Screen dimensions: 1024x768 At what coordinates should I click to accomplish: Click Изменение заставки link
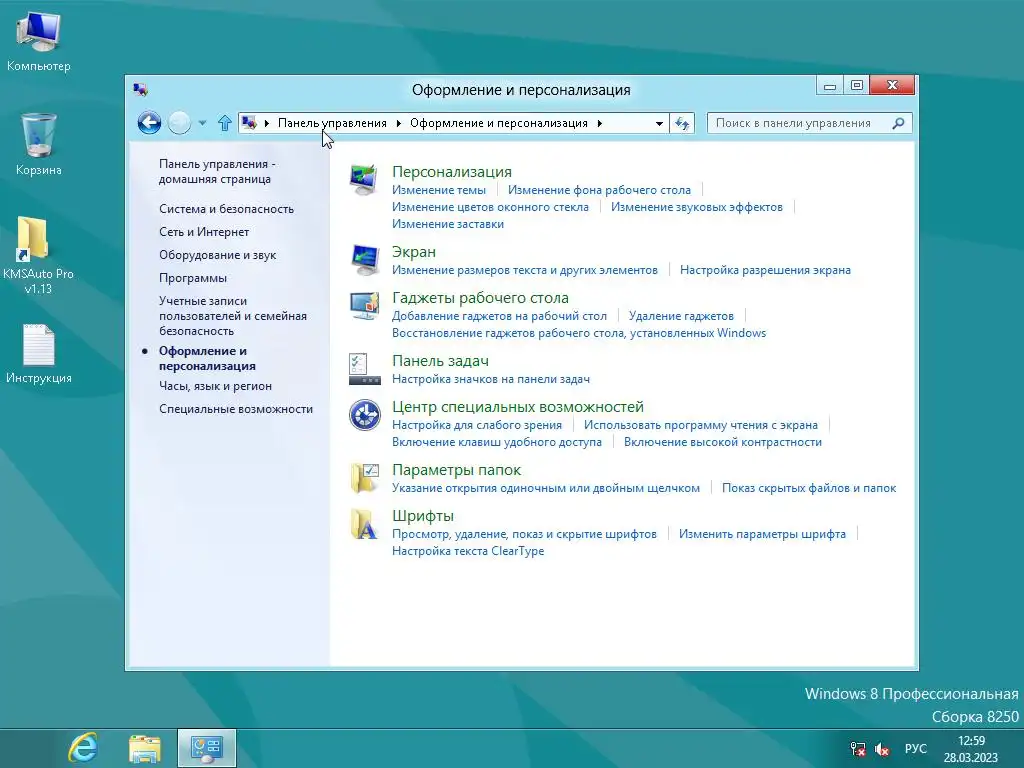pos(448,224)
